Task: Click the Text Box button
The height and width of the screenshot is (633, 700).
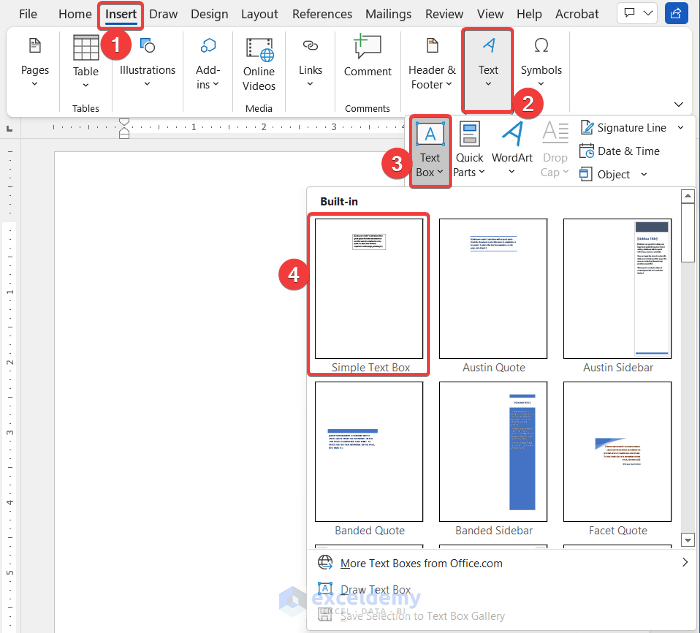Action: 430,151
